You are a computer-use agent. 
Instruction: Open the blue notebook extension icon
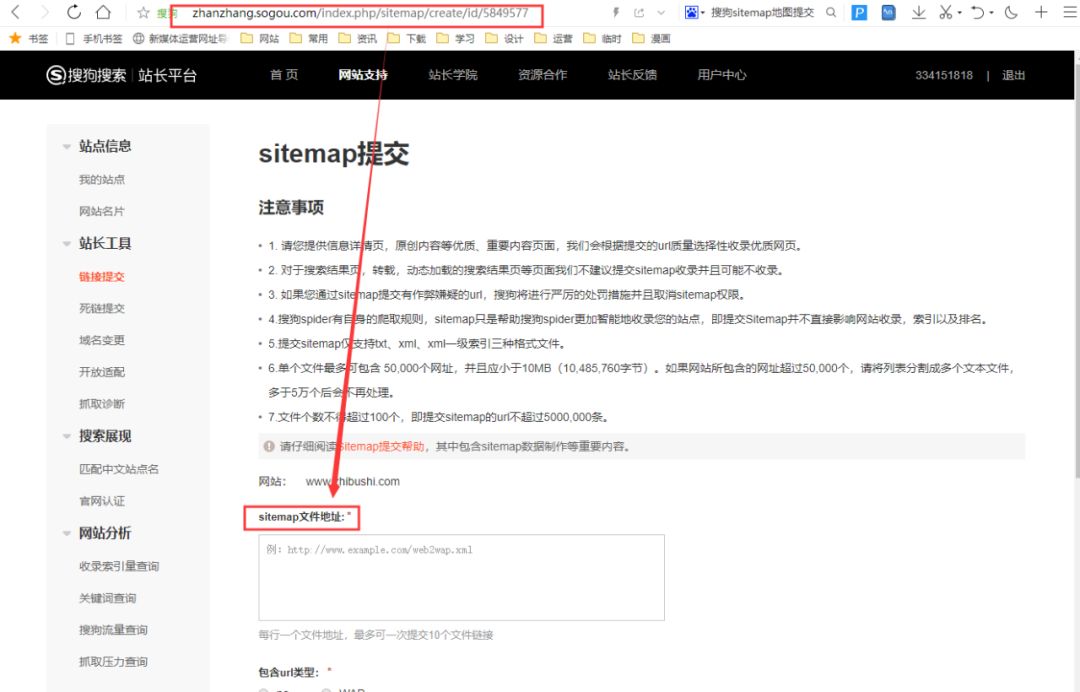pos(889,12)
